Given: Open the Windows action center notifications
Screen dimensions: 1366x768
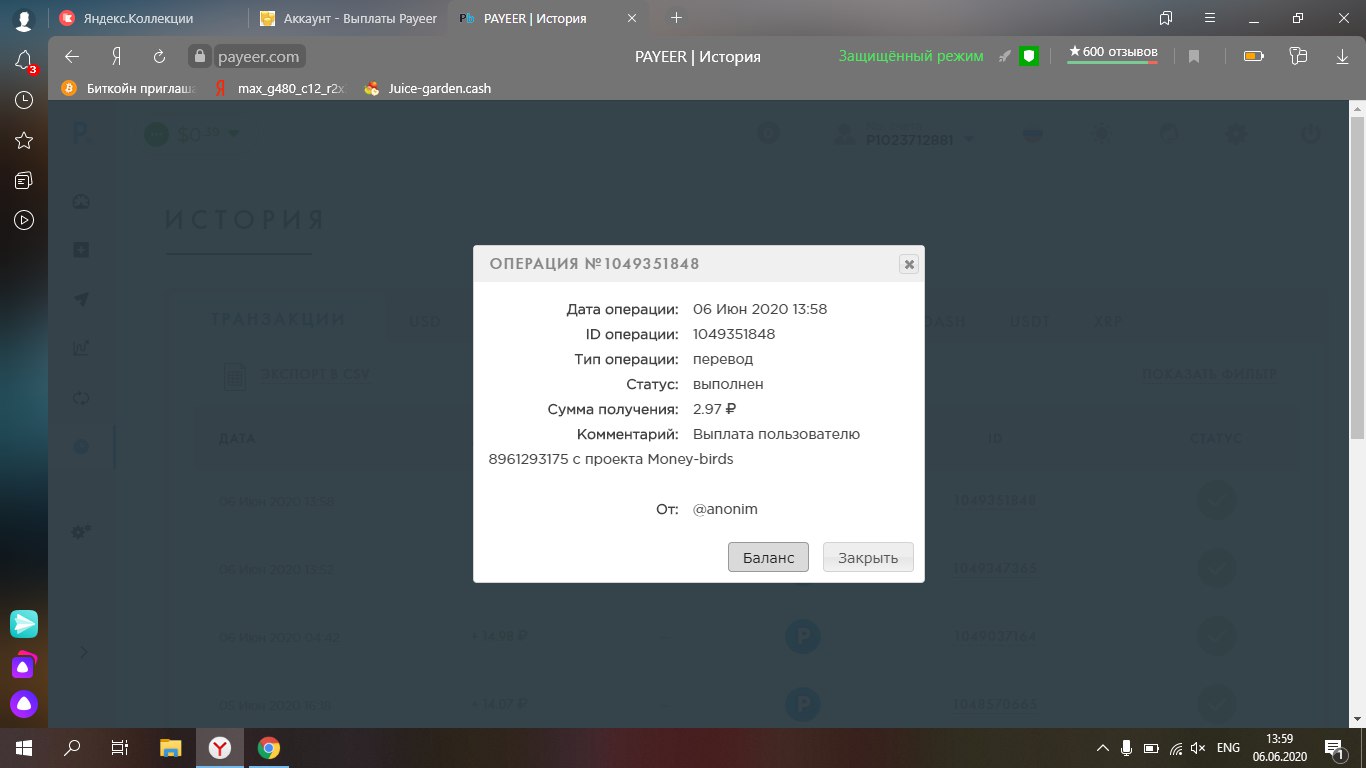Looking at the screenshot, I should pyautogui.click(x=1335, y=748).
